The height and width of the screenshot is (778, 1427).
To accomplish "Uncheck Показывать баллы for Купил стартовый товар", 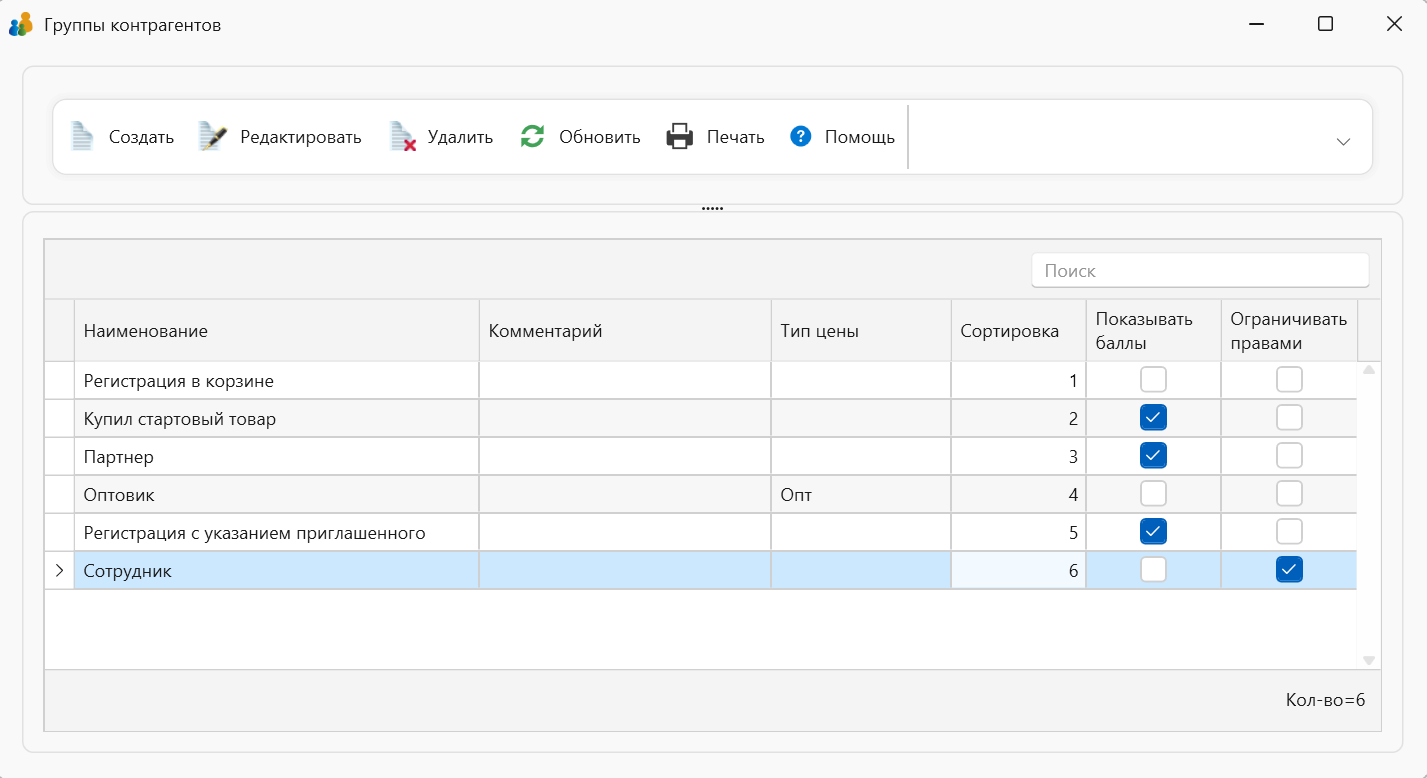I will tap(1154, 418).
